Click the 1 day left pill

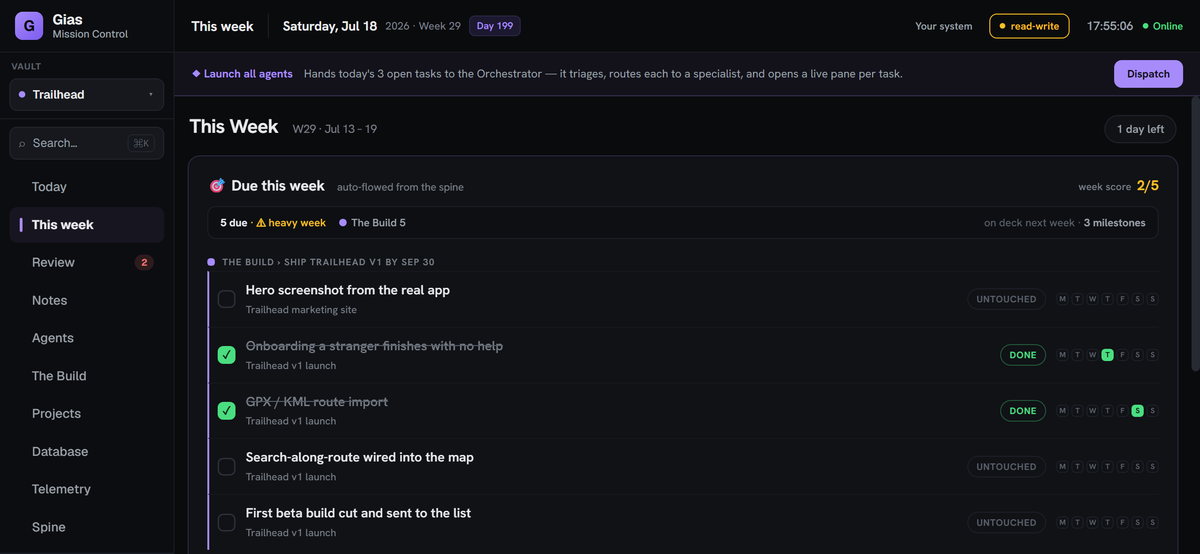tap(1141, 129)
